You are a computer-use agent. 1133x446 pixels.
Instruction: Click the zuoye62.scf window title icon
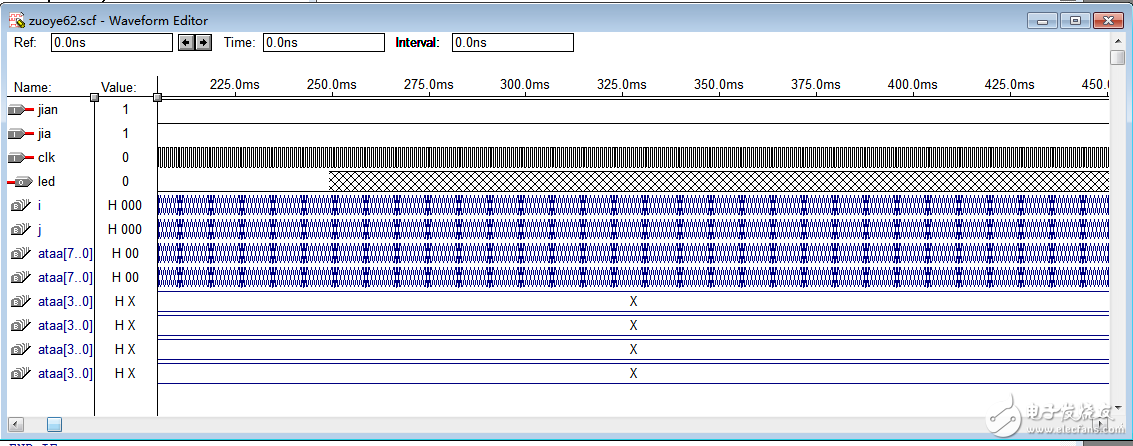17,20
